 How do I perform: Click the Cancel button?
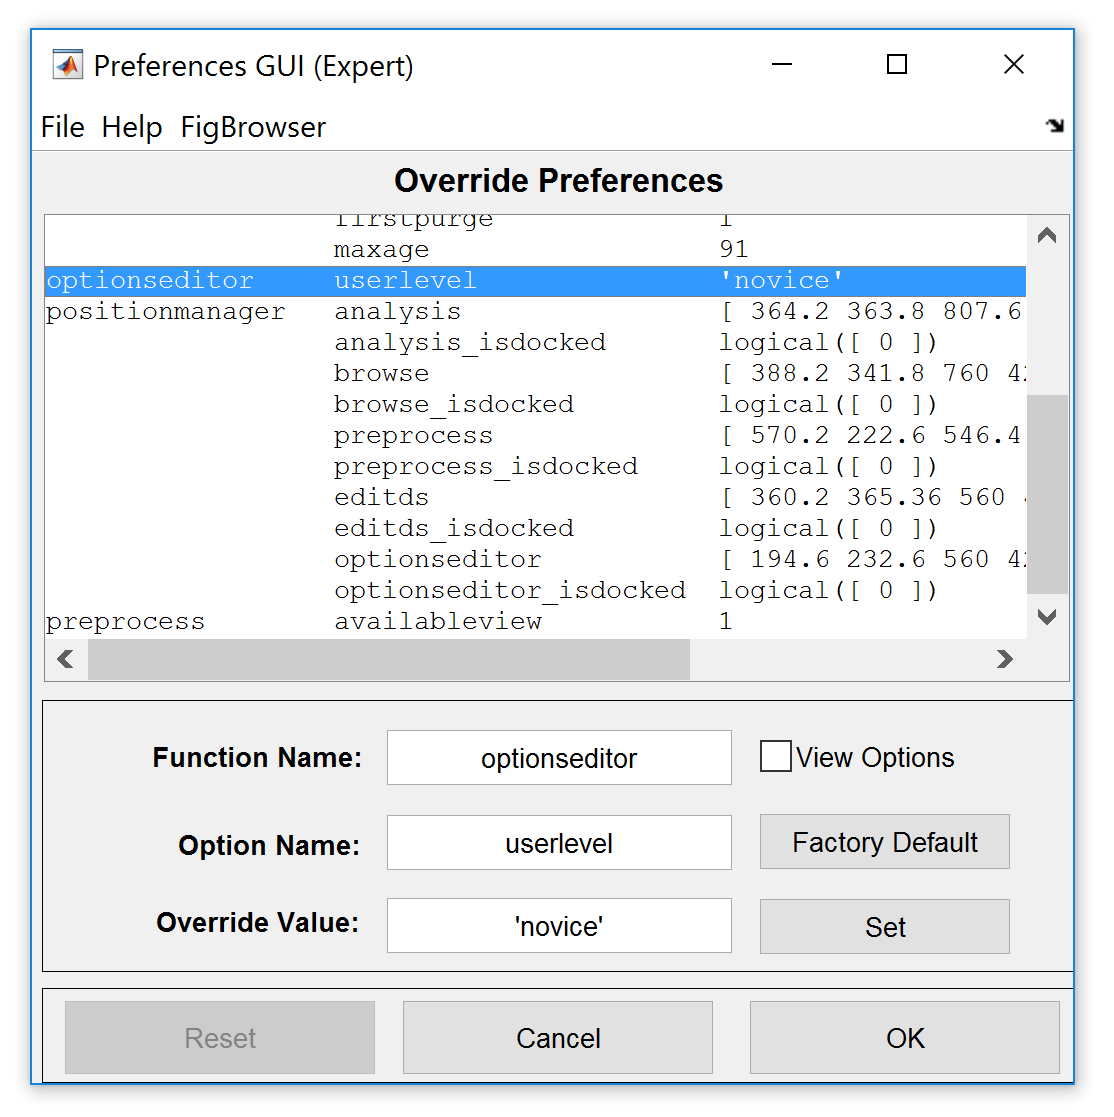pos(558,1038)
